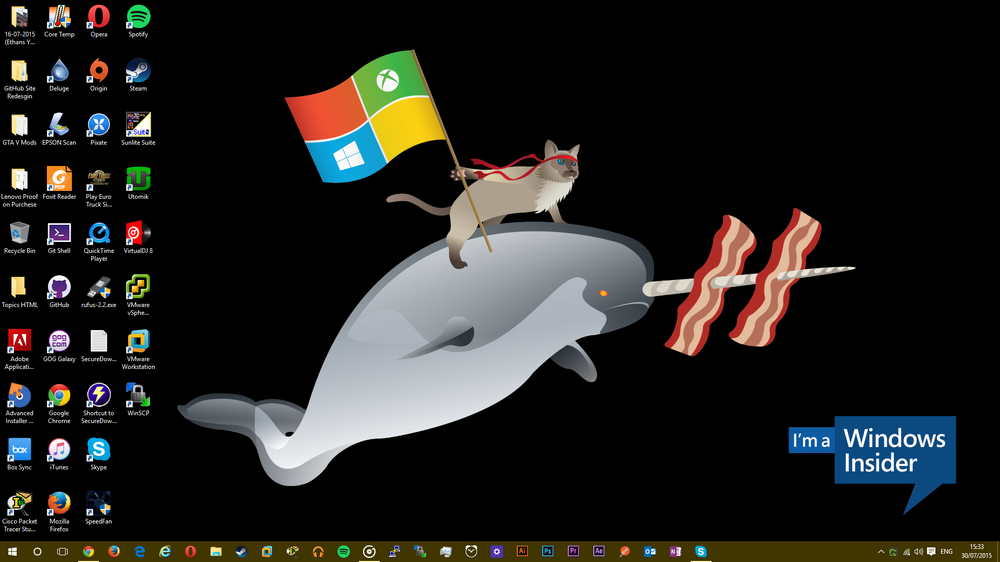Viewport: 1000px width, 562px height.
Task: Launch Opera from the desktop shortcut
Action: pyautogui.click(x=98, y=21)
